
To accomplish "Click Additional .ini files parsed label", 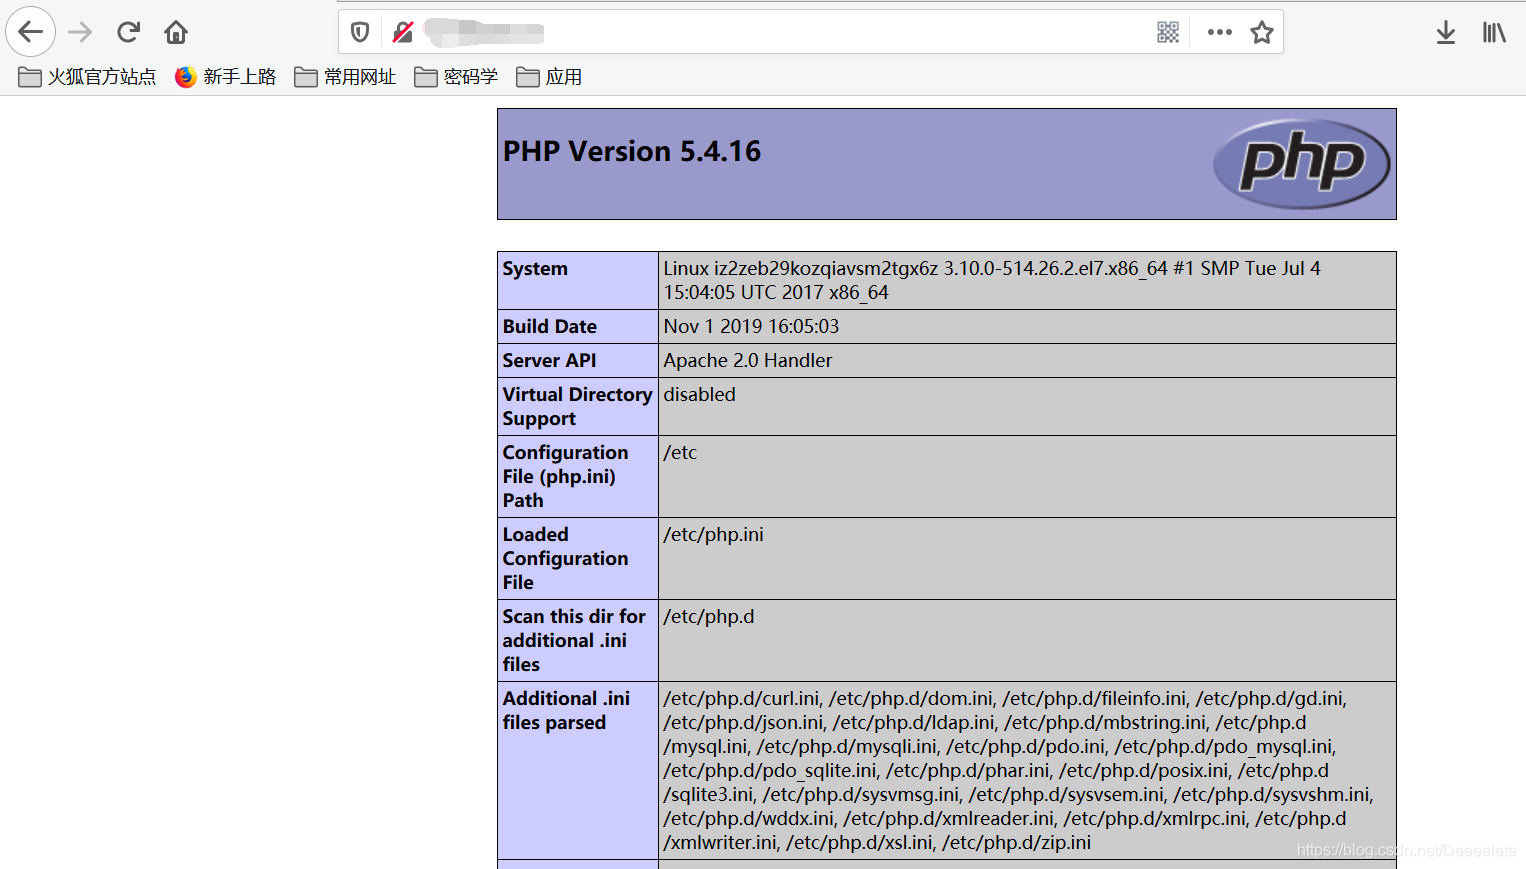I will [x=566, y=710].
